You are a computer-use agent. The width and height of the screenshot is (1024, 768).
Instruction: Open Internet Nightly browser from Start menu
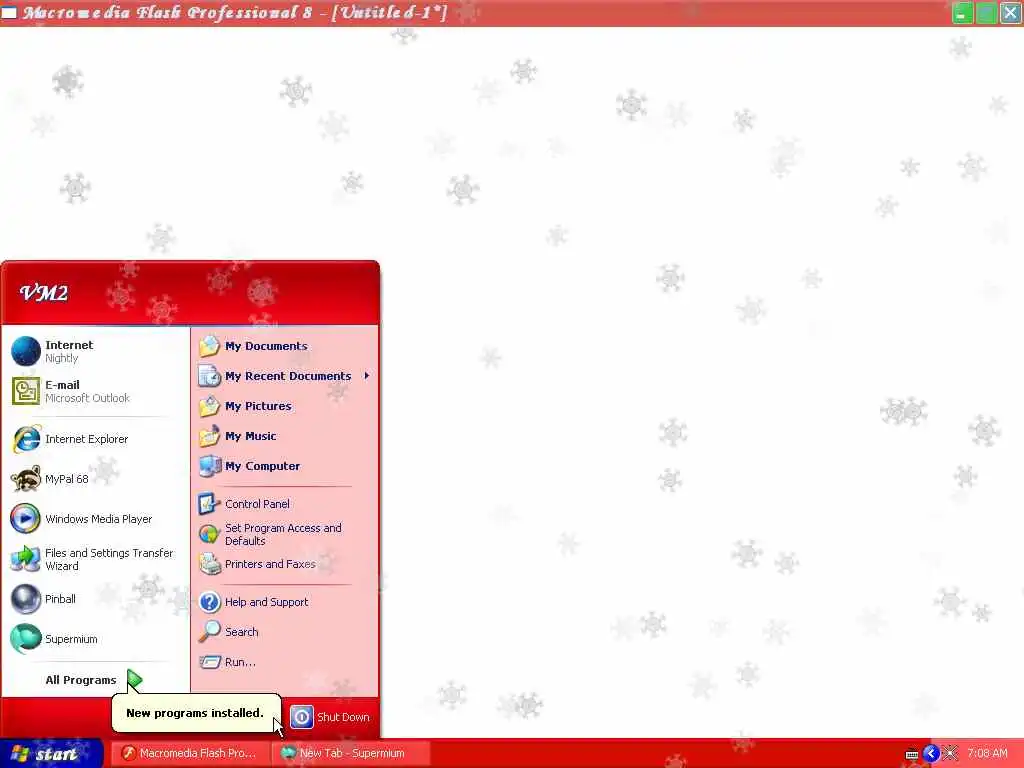tap(95, 351)
